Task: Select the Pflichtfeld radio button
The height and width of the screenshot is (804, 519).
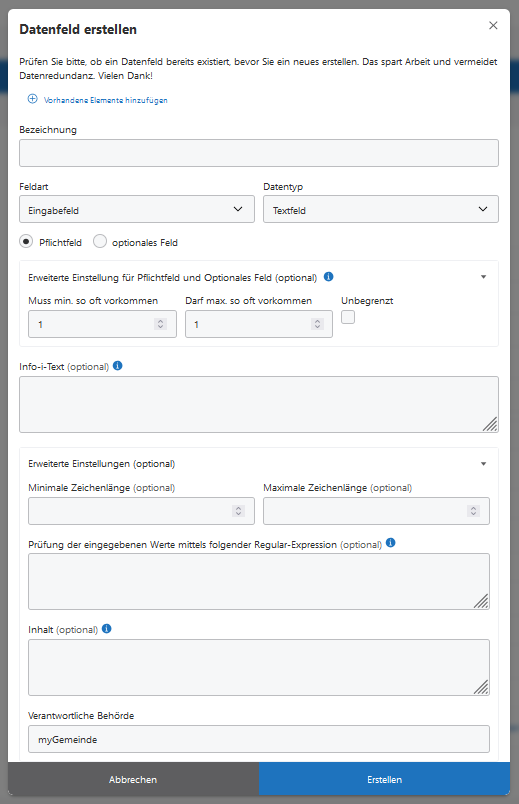Action: 26,241
